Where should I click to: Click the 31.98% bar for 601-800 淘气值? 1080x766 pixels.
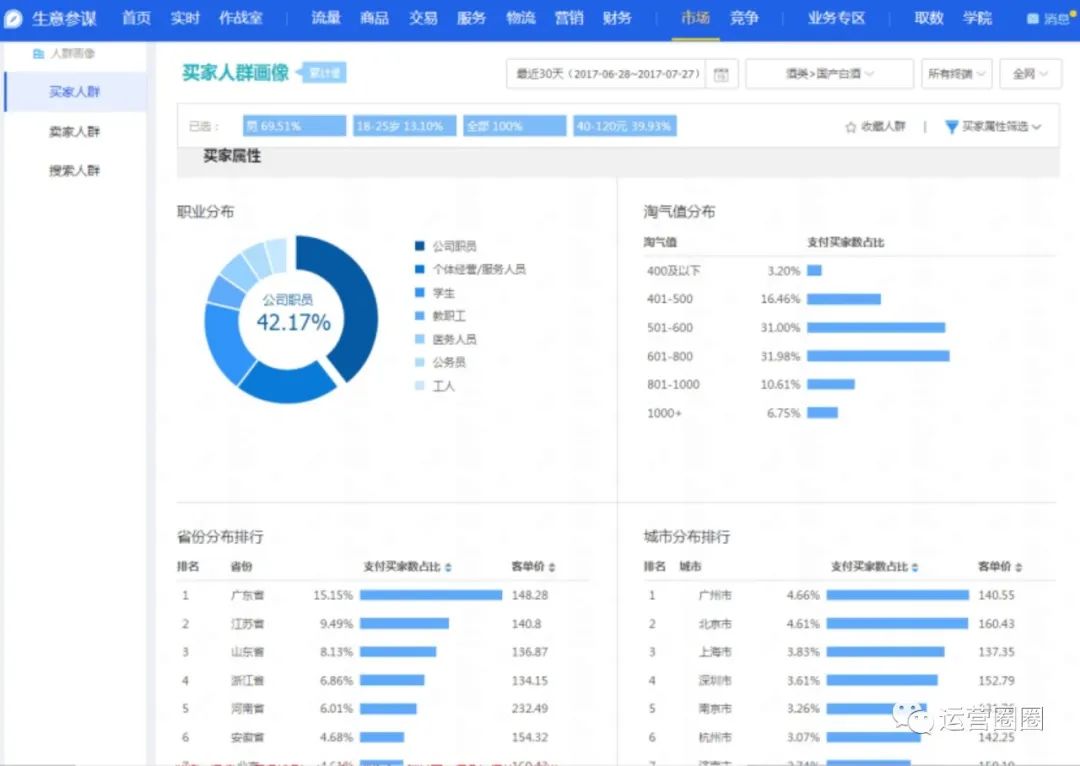(x=880, y=355)
